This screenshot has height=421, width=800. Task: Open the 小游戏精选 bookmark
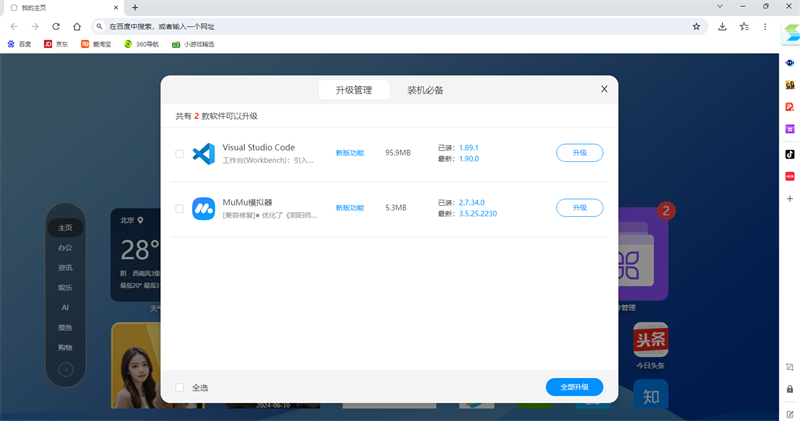(193, 44)
